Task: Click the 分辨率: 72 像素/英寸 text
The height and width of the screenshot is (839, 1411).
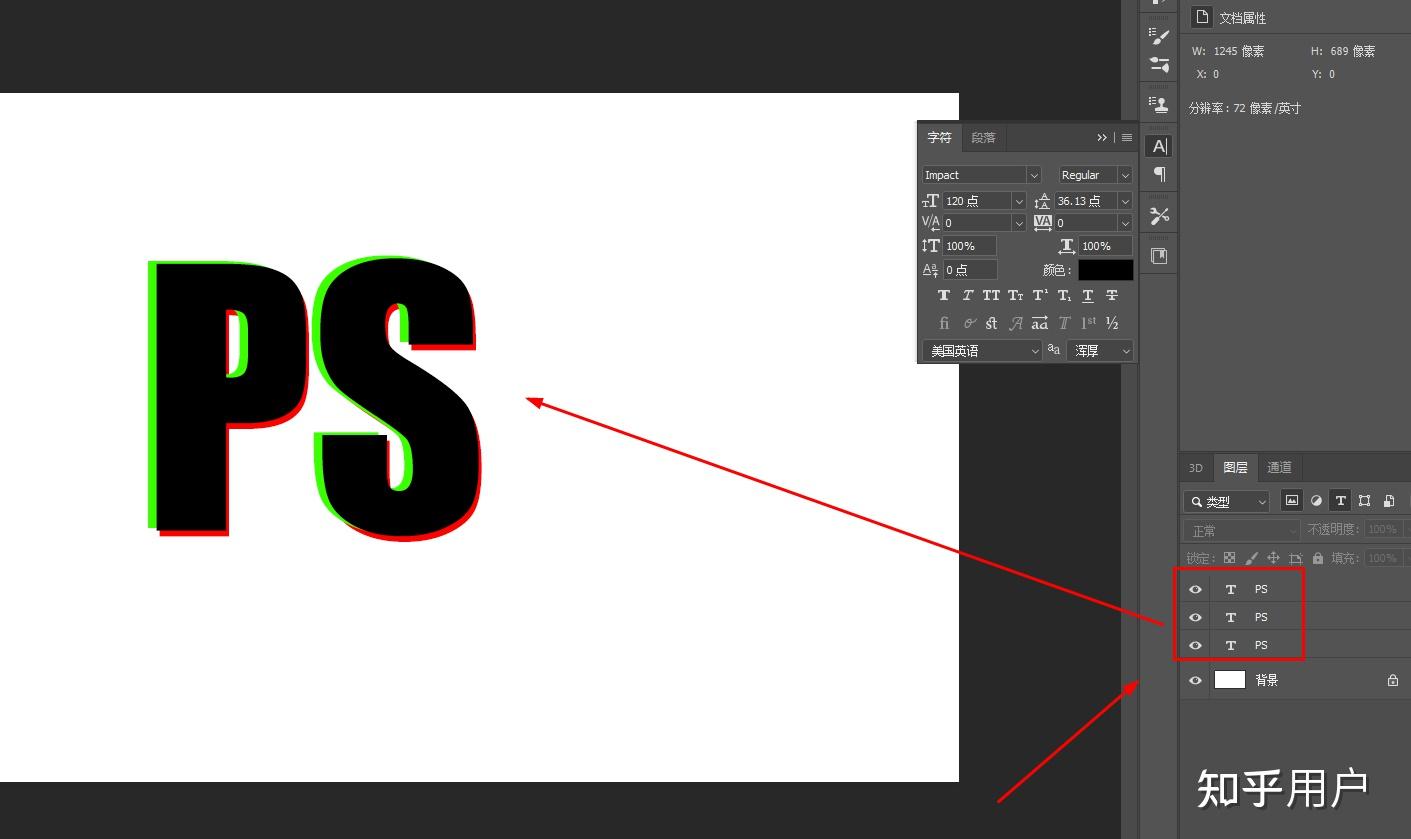Action: [1245, 108]
